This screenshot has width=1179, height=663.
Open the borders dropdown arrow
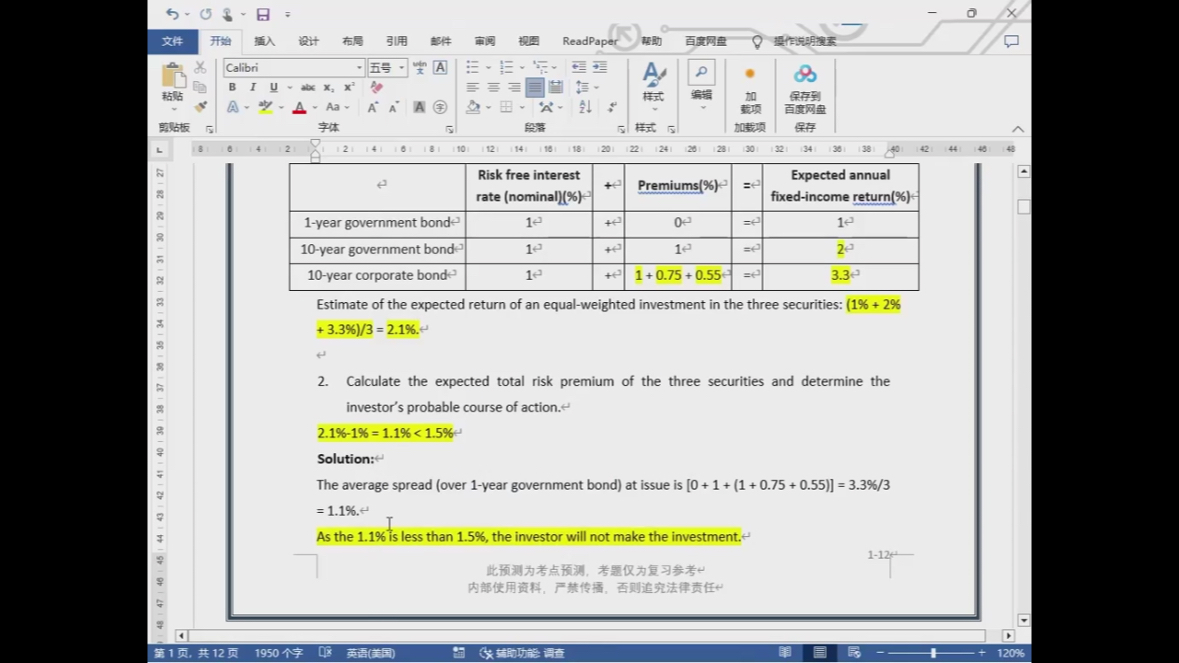[x=522, y=107]
